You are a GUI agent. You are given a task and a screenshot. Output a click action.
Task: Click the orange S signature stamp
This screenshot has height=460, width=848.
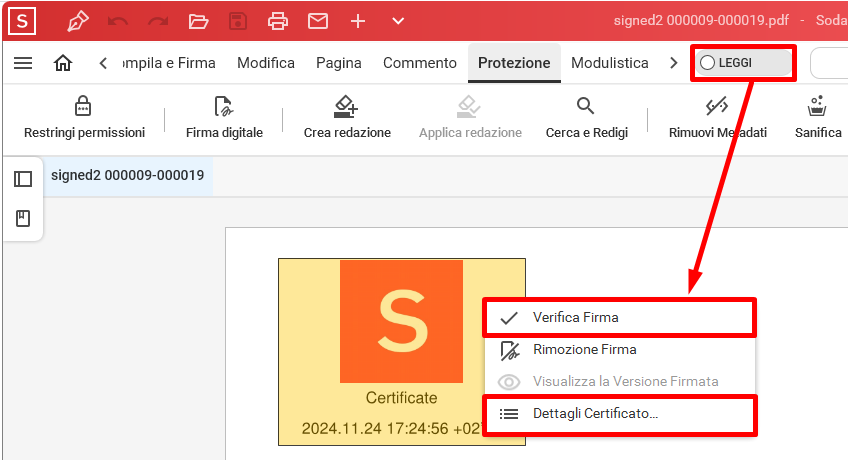tap(401, 321)
